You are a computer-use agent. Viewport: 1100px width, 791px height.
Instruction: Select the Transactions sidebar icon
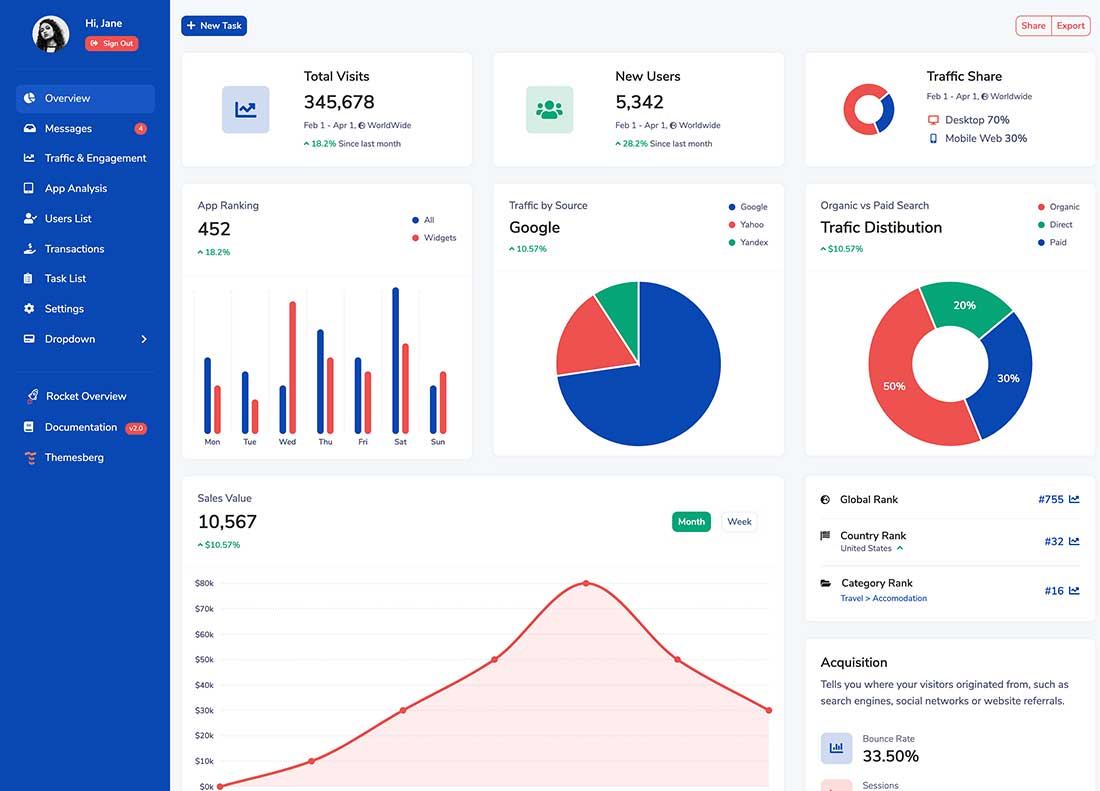tap(29, 248)
